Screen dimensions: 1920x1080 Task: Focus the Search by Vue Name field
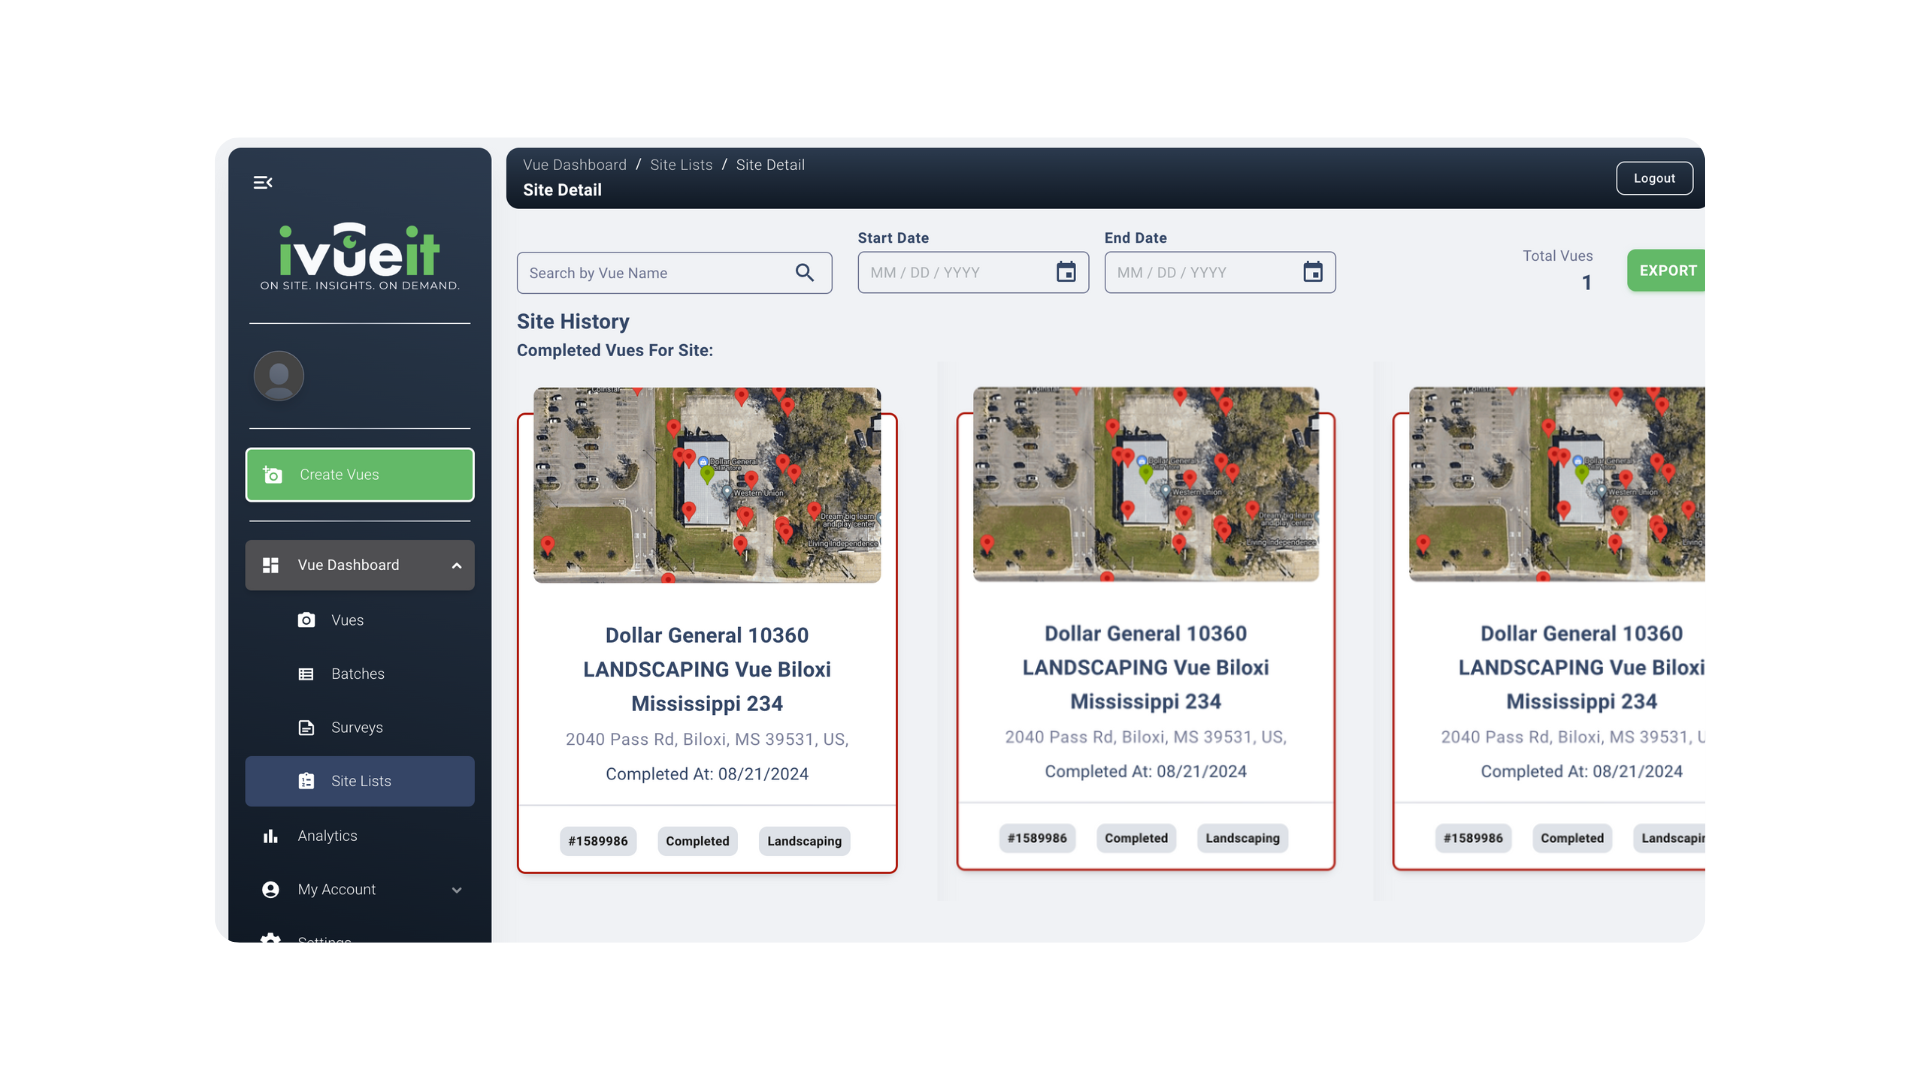(x=655, y=273)
